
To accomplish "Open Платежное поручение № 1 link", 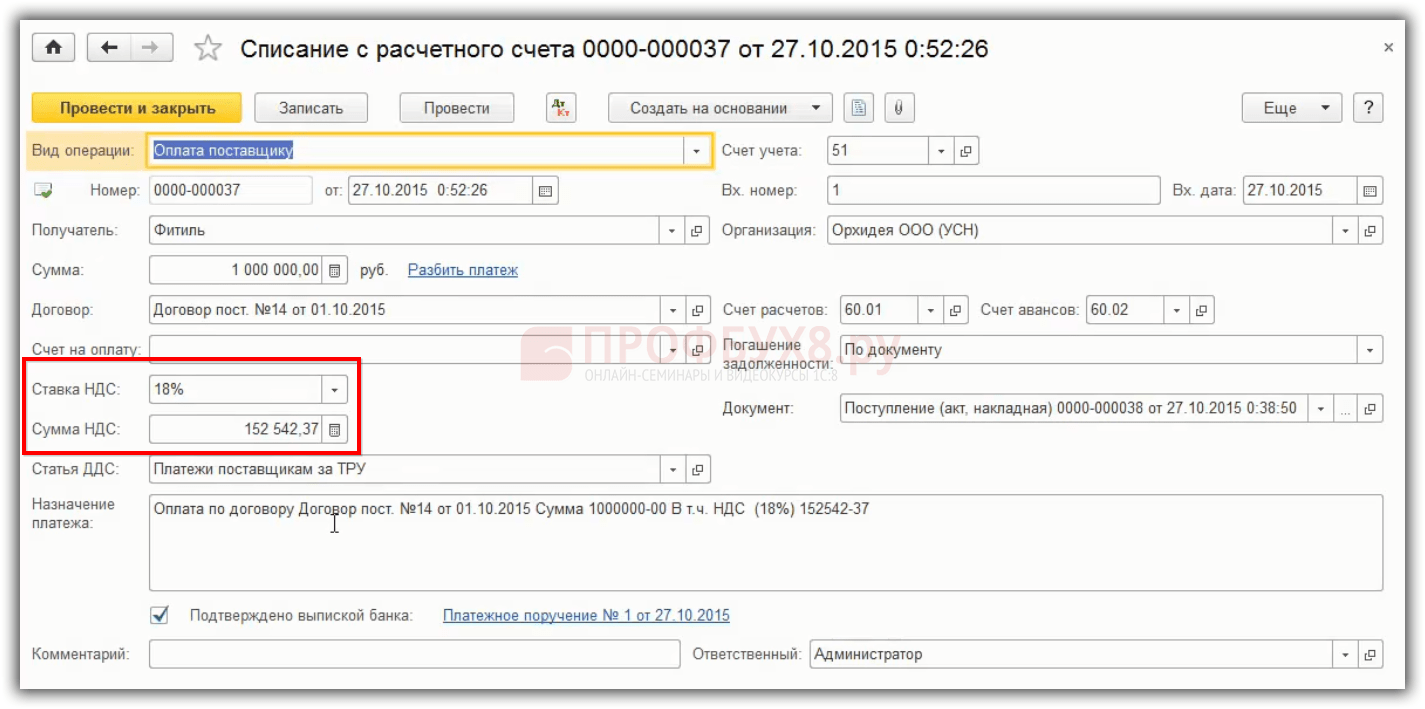I will pyautogui.click(x=586, y=615).
